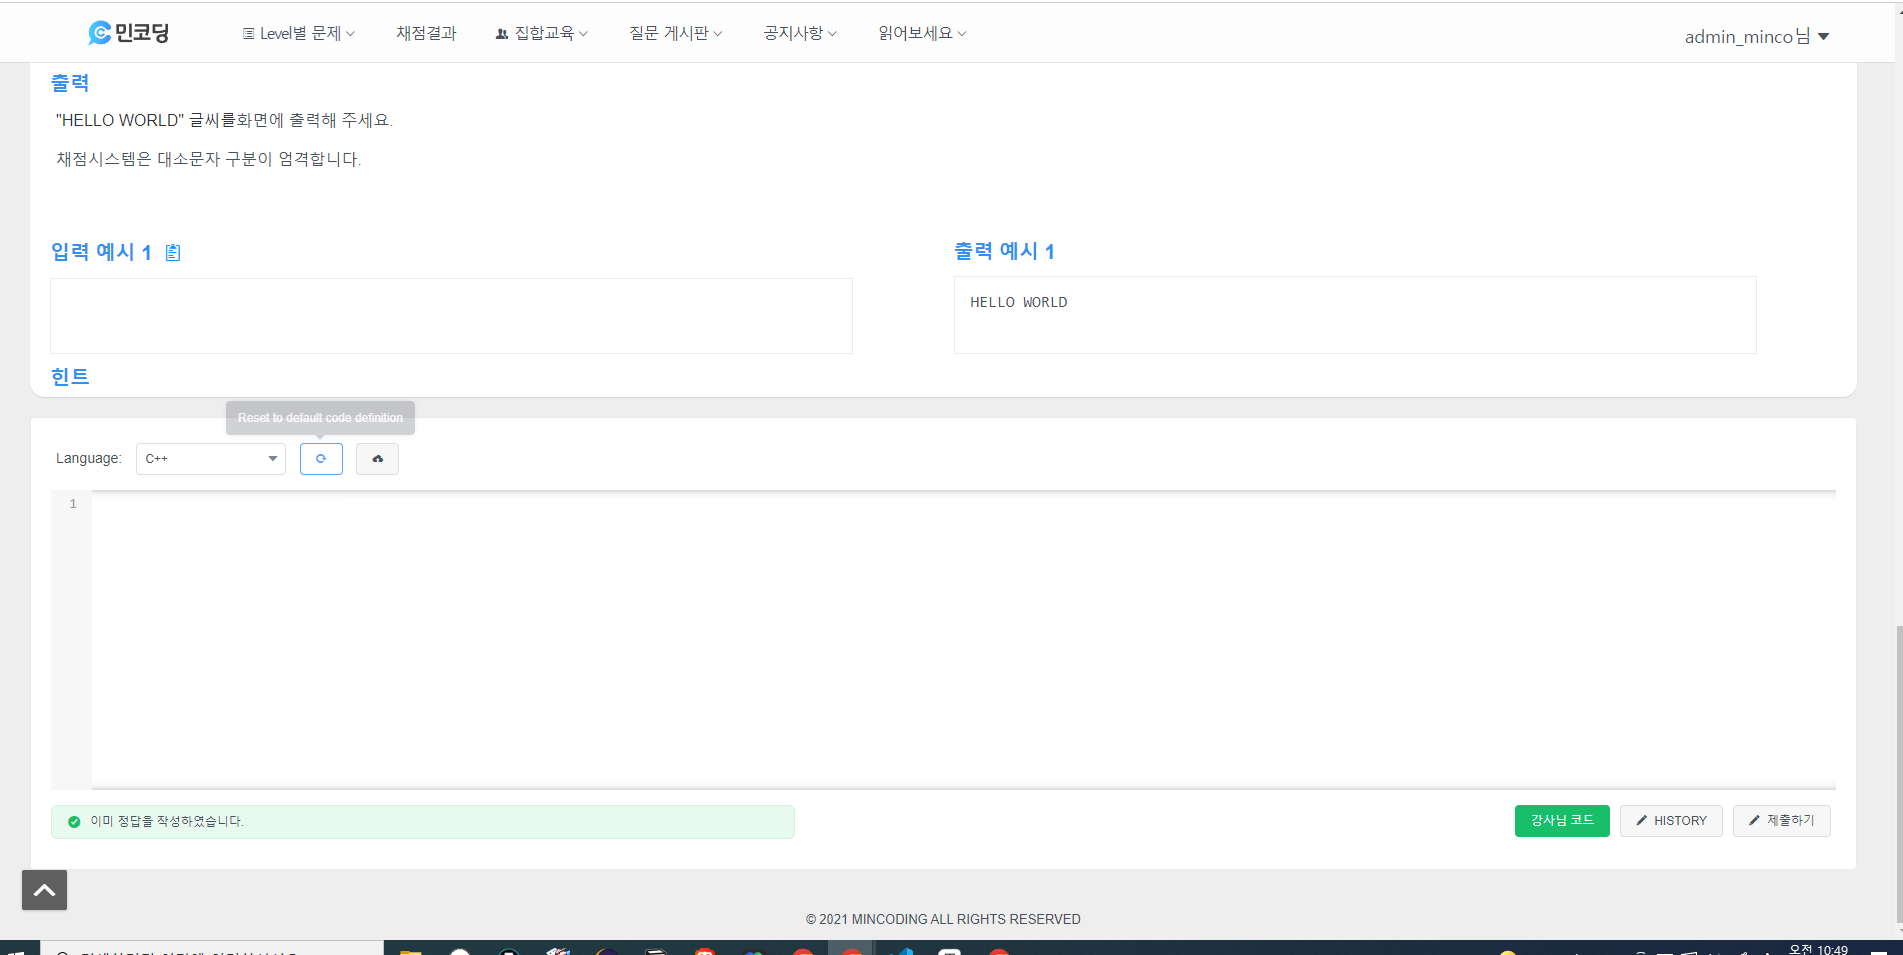
Task: Open the 공지사항 menu
Action: (x=800, y=33)
